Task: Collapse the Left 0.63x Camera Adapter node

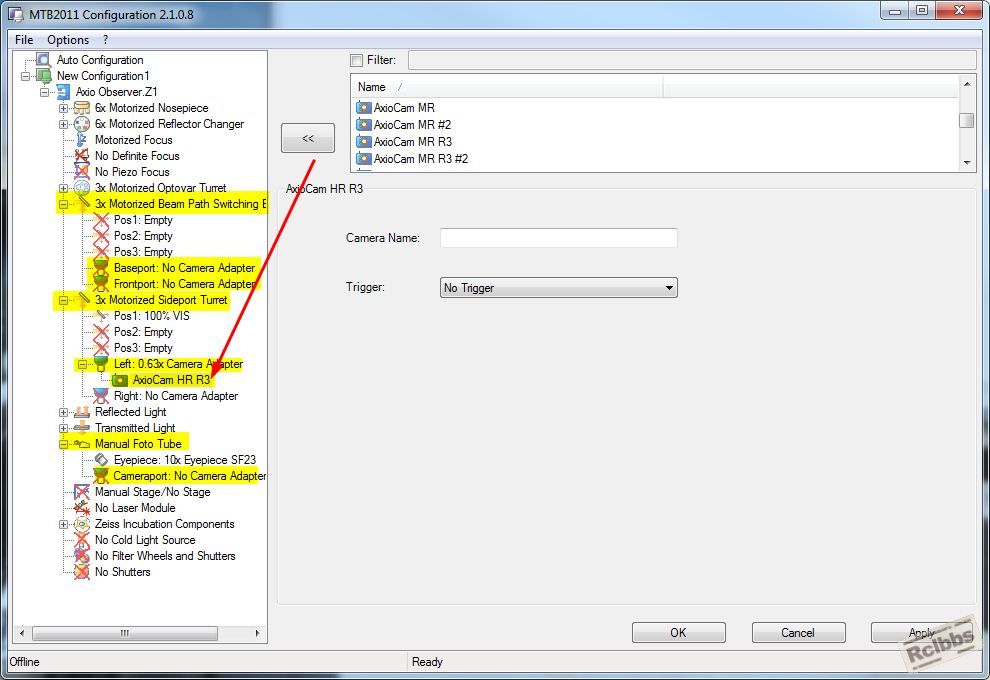Action: [x=82, y=364]
